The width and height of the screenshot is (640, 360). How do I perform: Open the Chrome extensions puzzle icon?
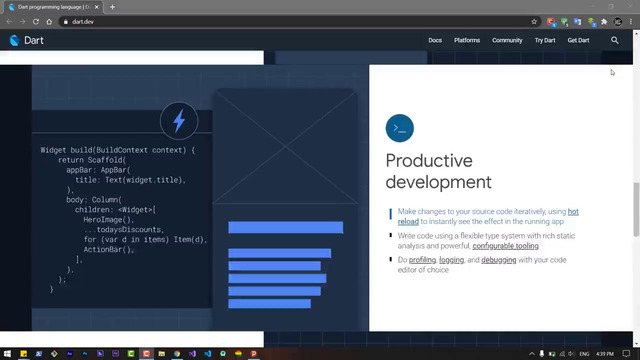[604, 22]
